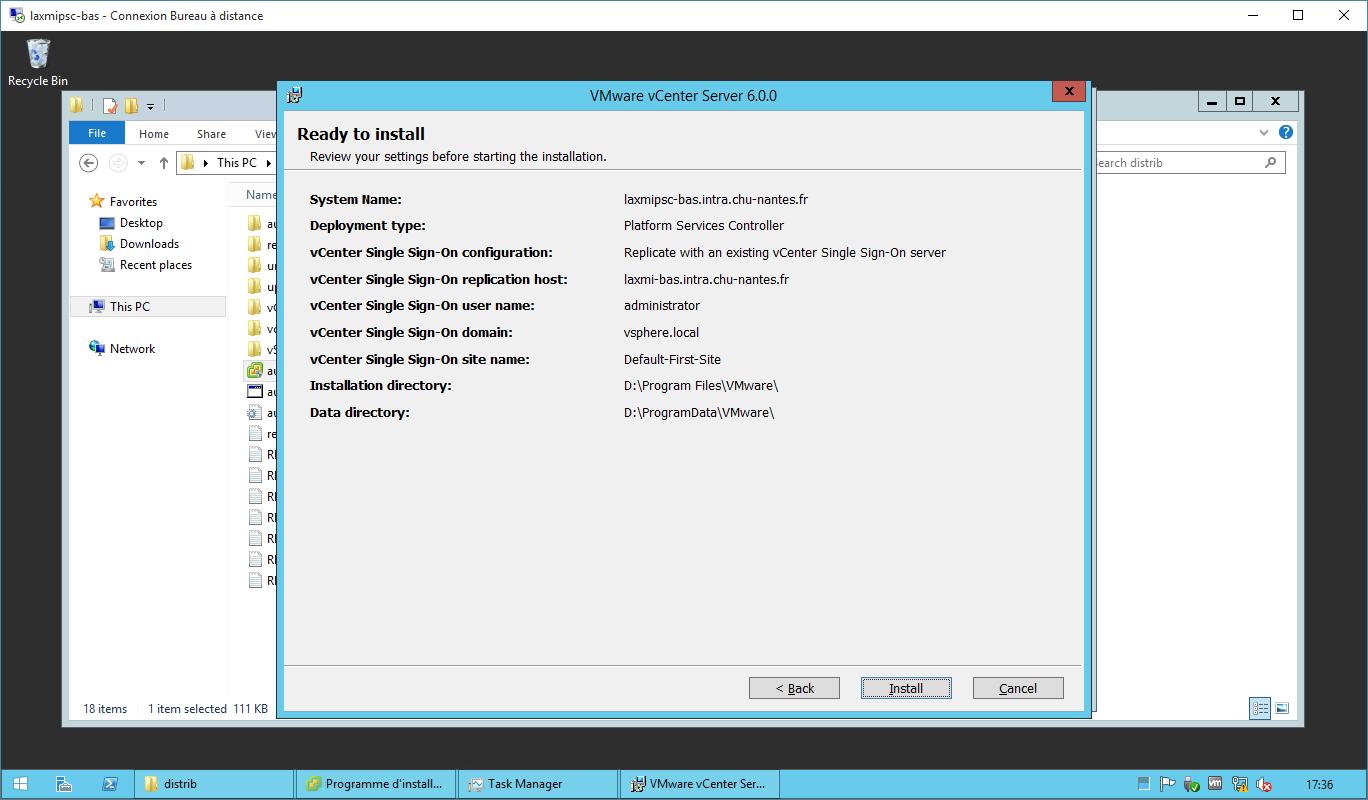Viewport: 1368px width, 800px height.
Task: Open Customize Quick Access Toolbar dropdown
Action: pyautogui.click(x=150, y=106)
